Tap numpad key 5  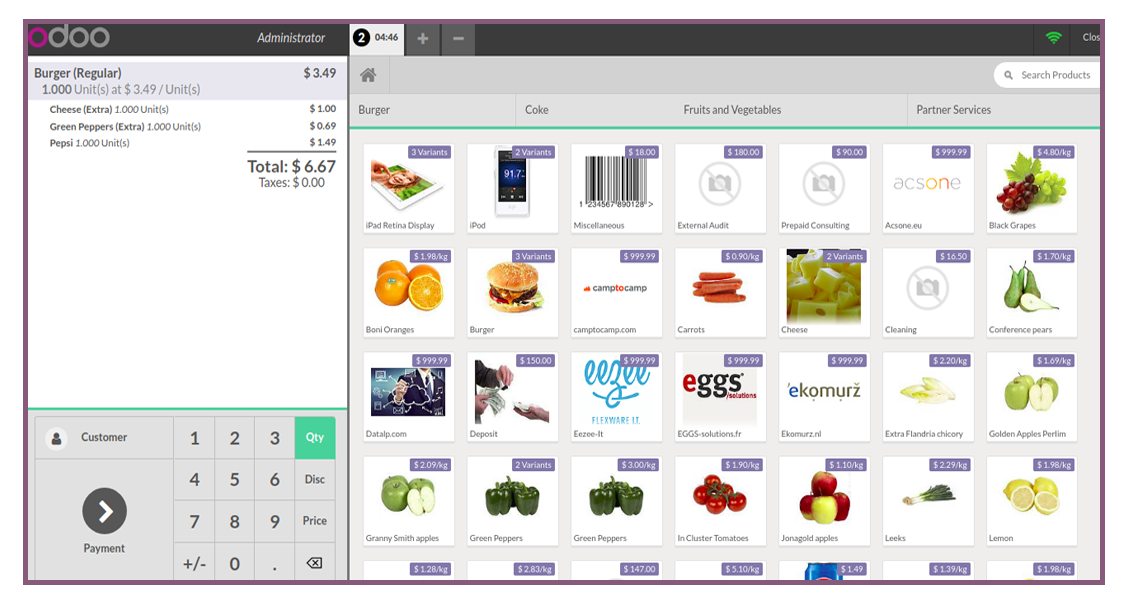pyautogui.click(x=235, y=480)
